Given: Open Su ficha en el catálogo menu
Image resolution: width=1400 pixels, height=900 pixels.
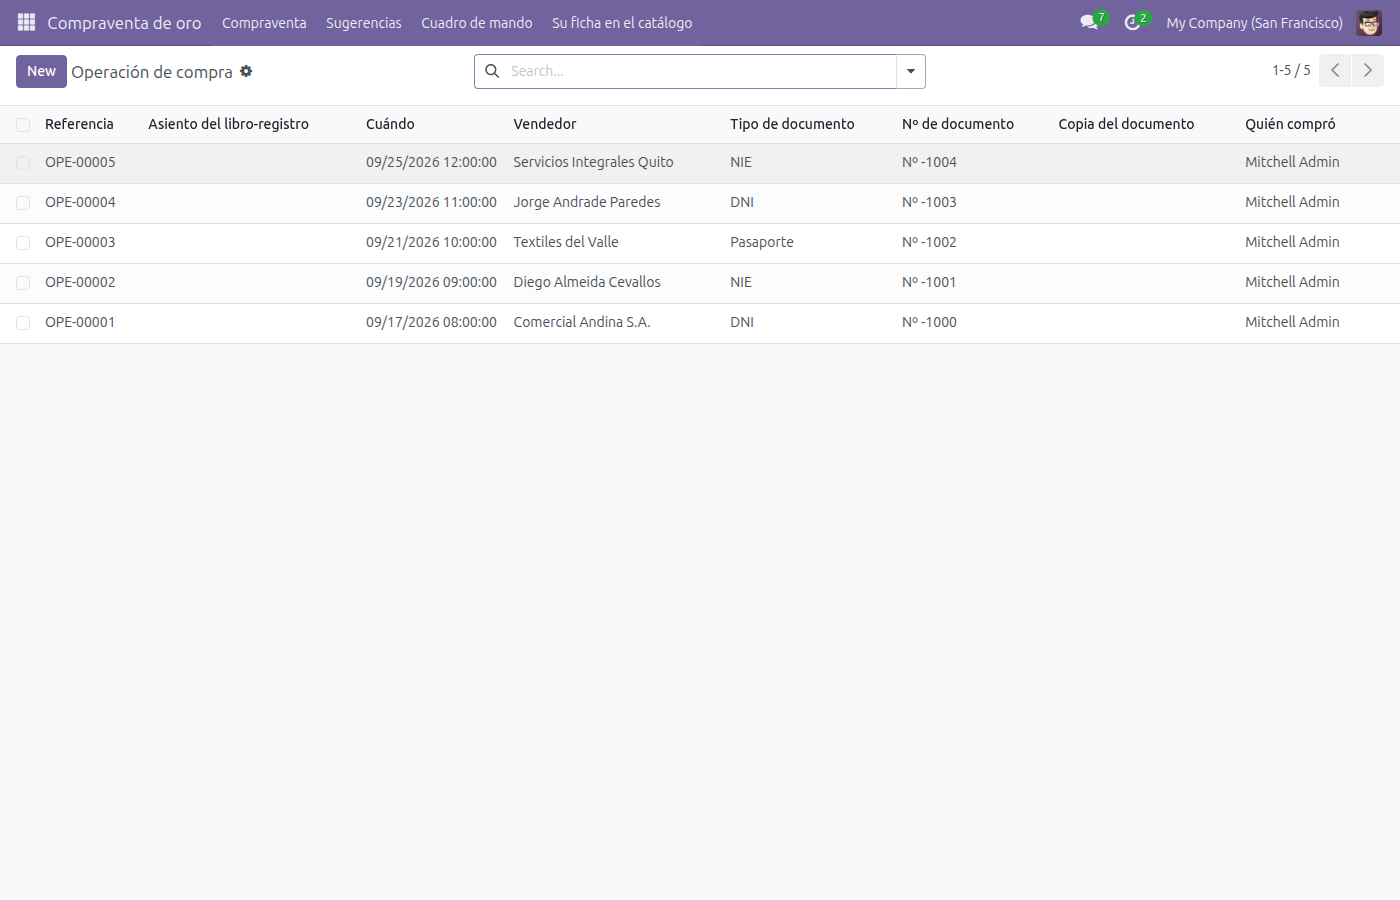Looking at the screenshot, I should [622, 23].
